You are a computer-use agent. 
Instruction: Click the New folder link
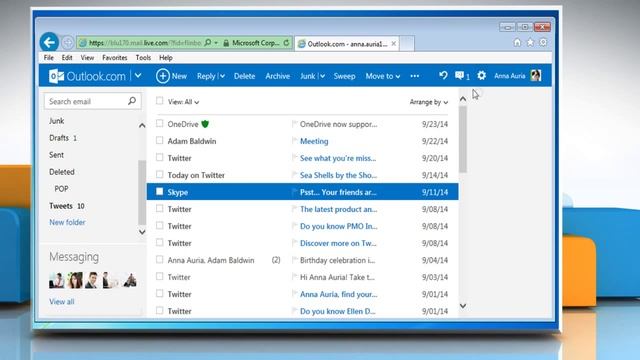[x=67, y=222]
